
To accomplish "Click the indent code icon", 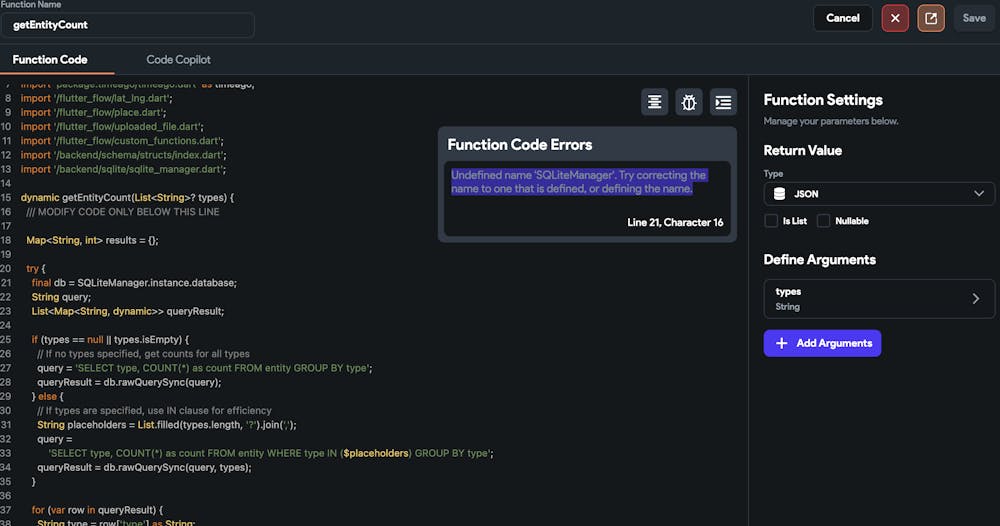I will click(x=723, y=102).
